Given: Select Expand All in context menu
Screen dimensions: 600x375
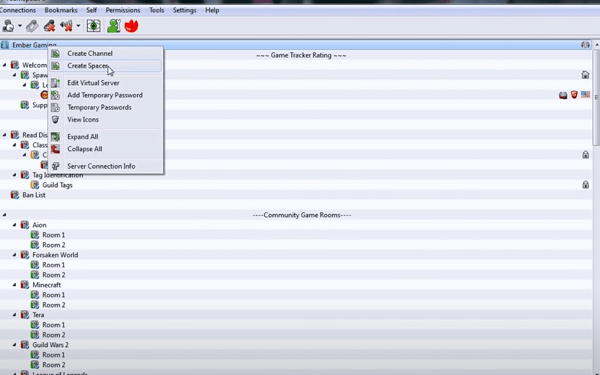Looking at the screenshot, I should point(106,137).
